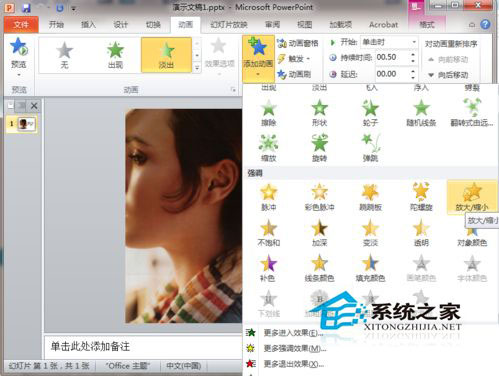
Task: Click the 延迟 delay field
Action: [392, 74]
